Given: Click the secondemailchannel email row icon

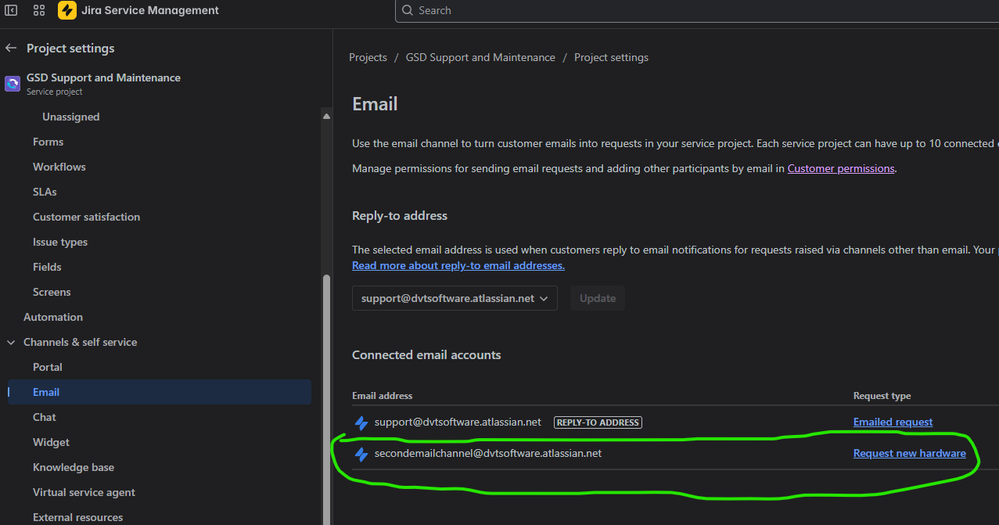Looking at the screenshot, I should click(361, 454).
